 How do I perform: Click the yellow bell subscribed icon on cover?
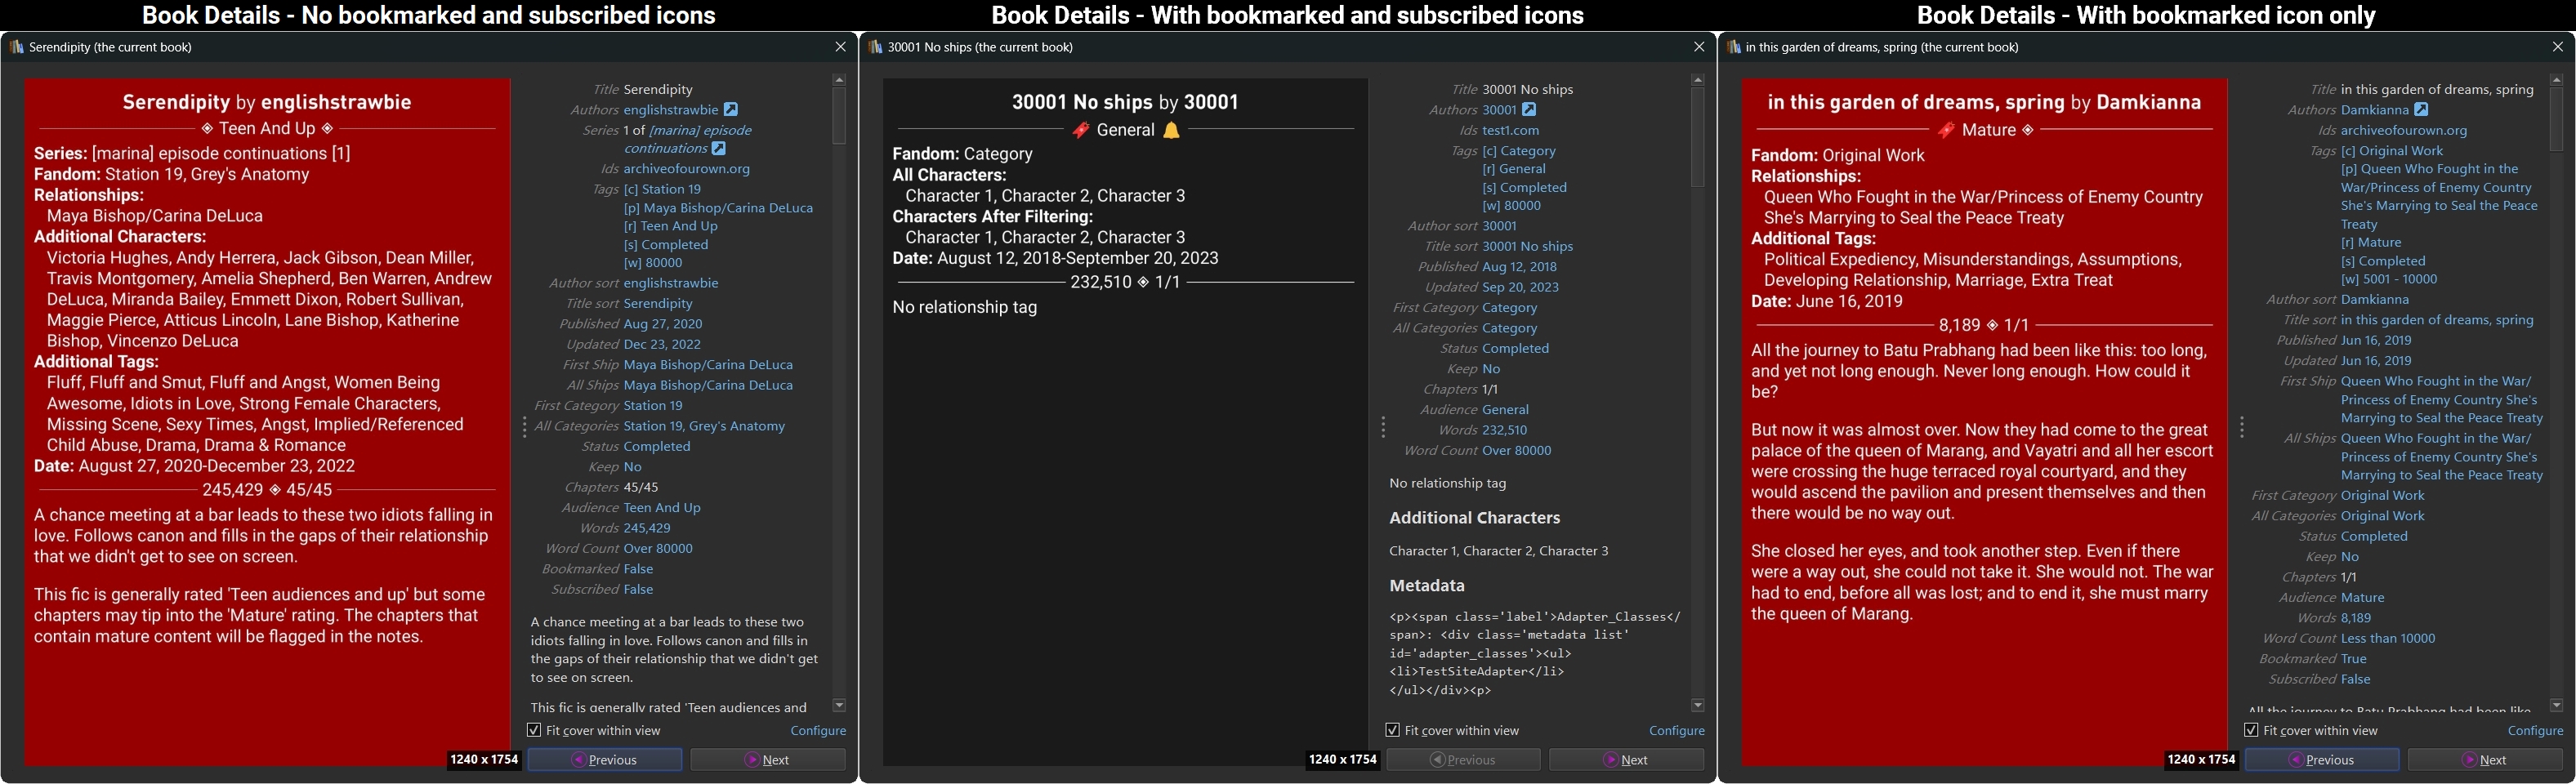tap(1171, 130)
